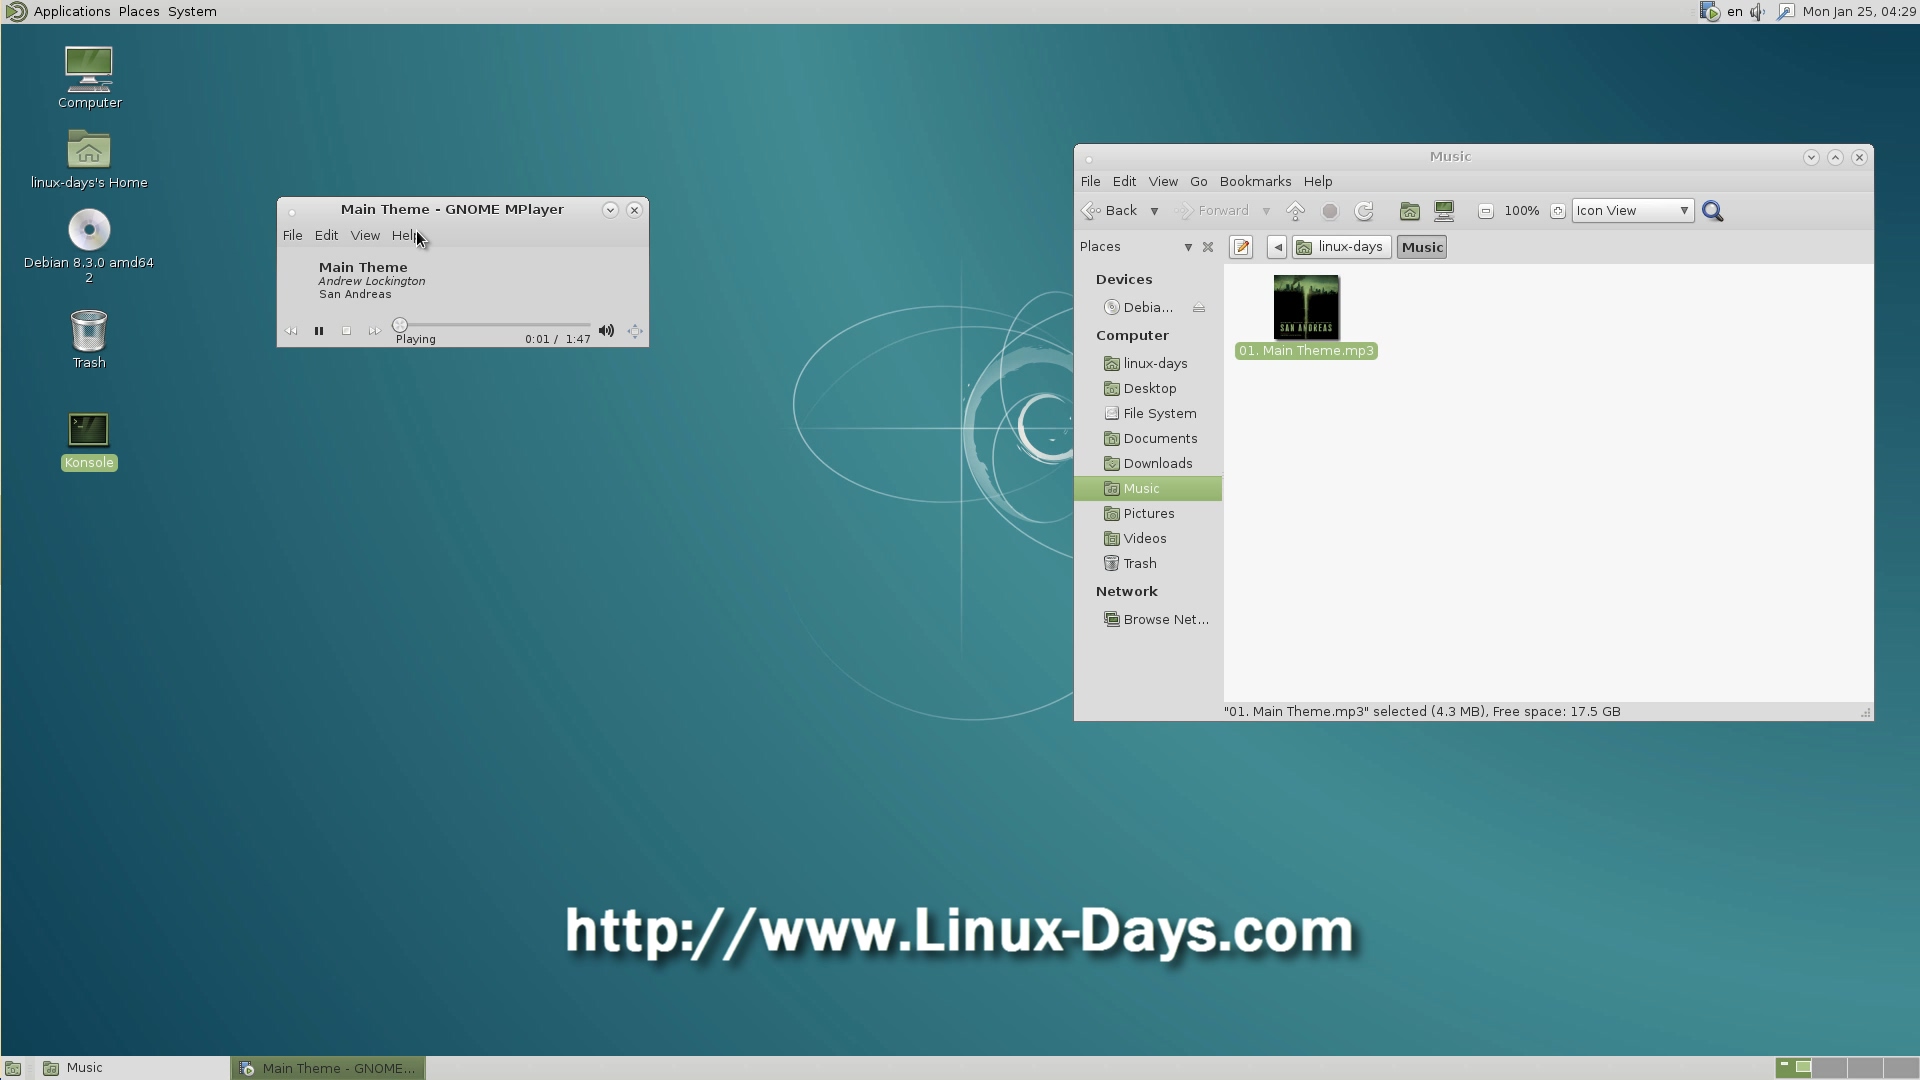Open the File menu in Music window
This screenshot has width=1920, height=1080.
[x=1091, y=182]
